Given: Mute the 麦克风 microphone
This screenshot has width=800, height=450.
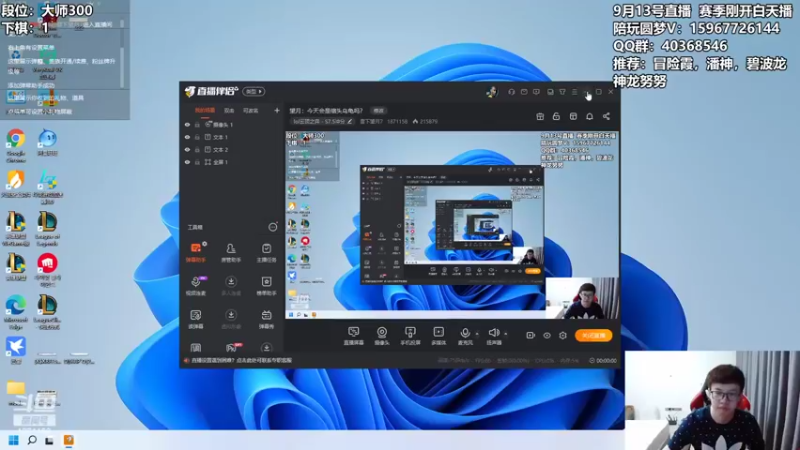Looking at the screenshot, I should point(465,336).
